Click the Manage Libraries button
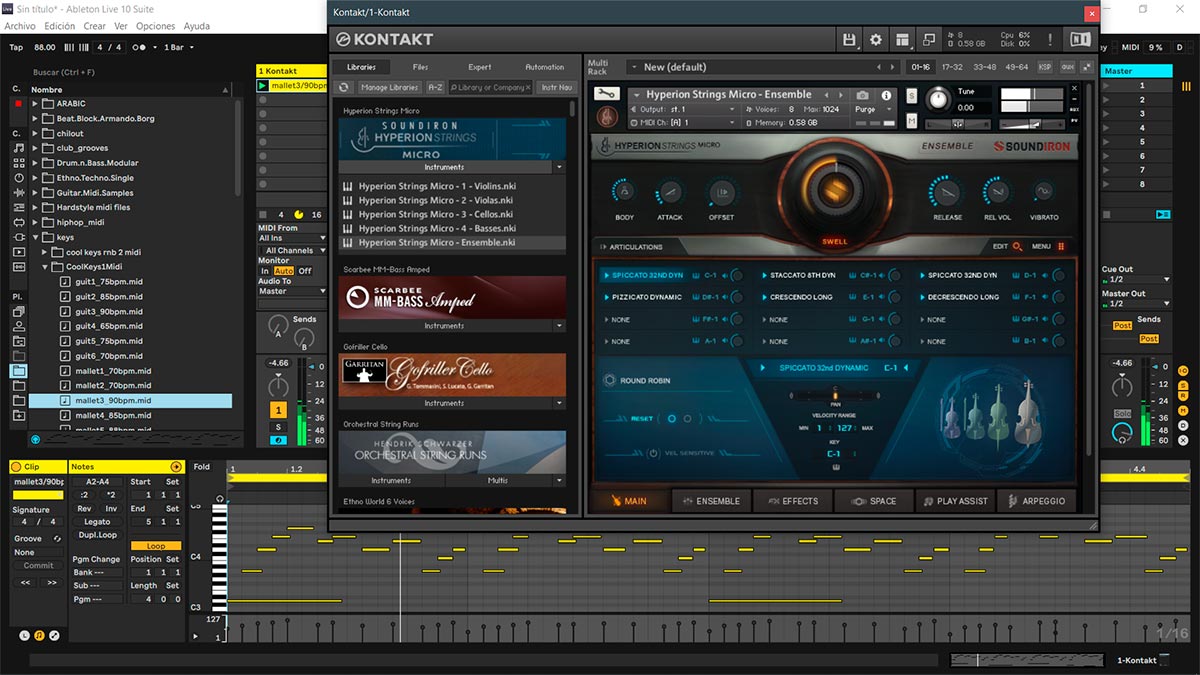This screenshot has width=1200, height=675. (388, 88)
